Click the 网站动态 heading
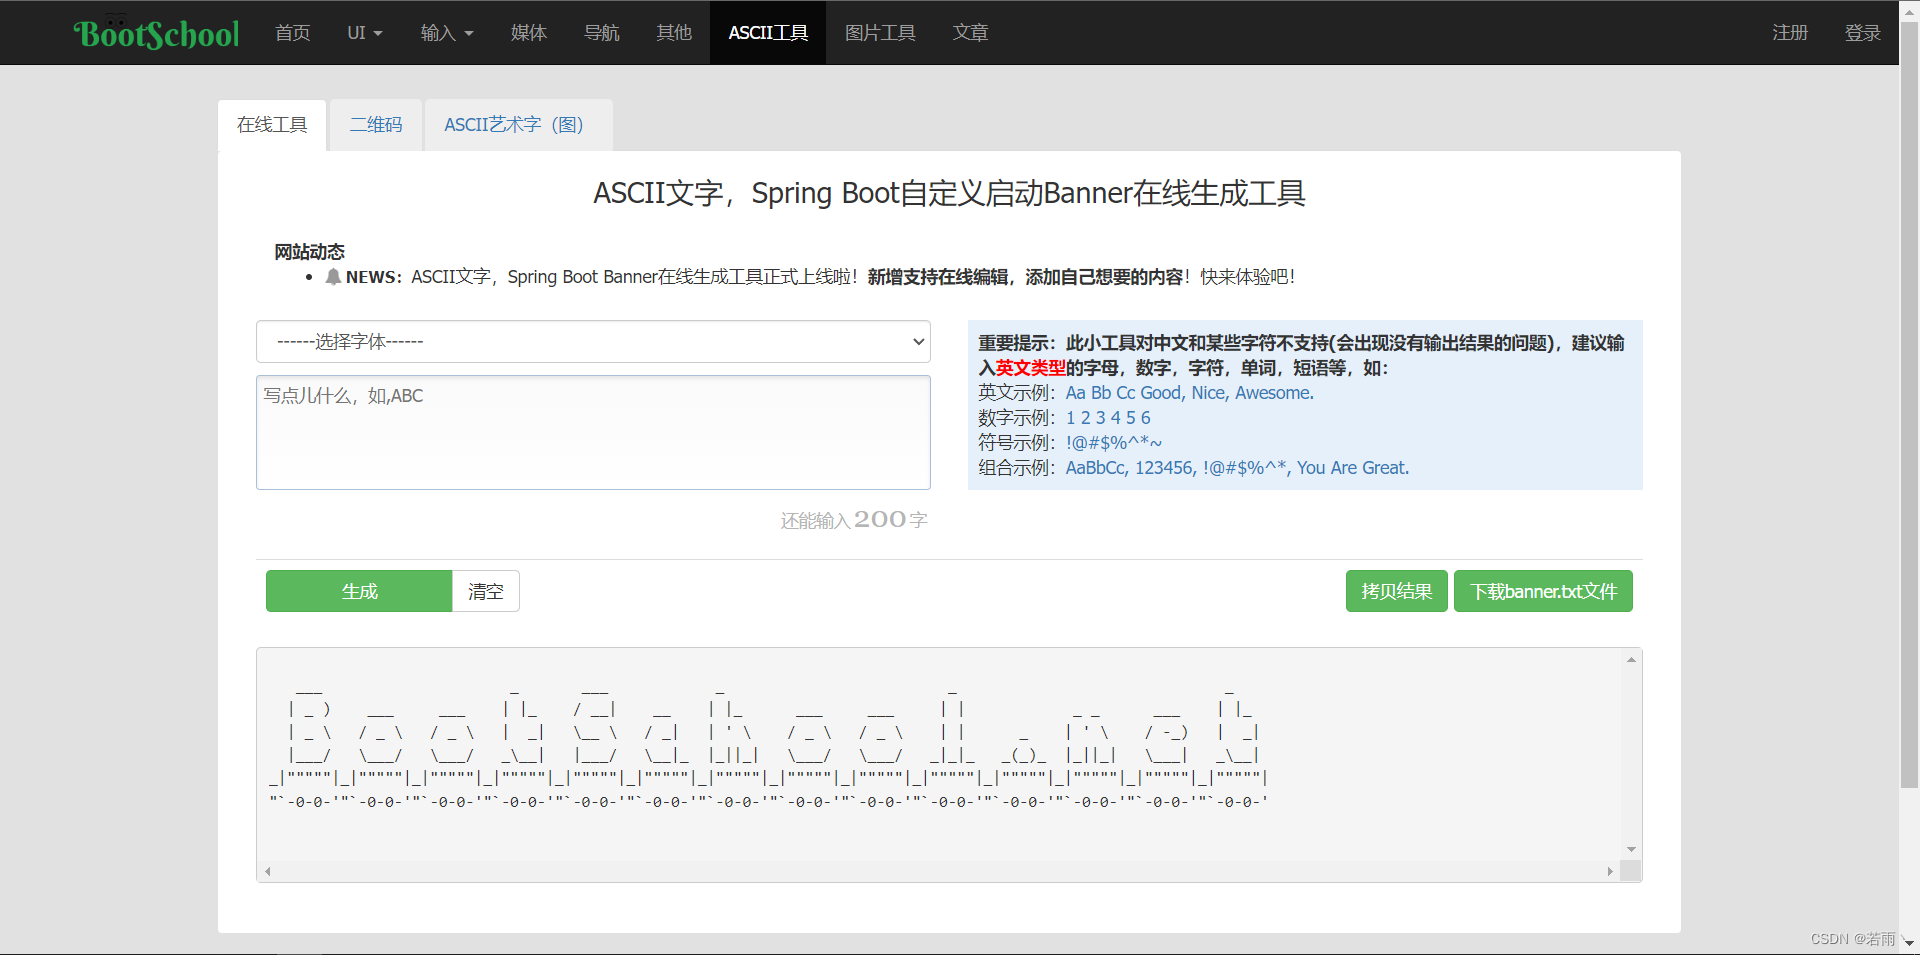Viewport: 1920px width, 955px height. (x=310, y=252)
